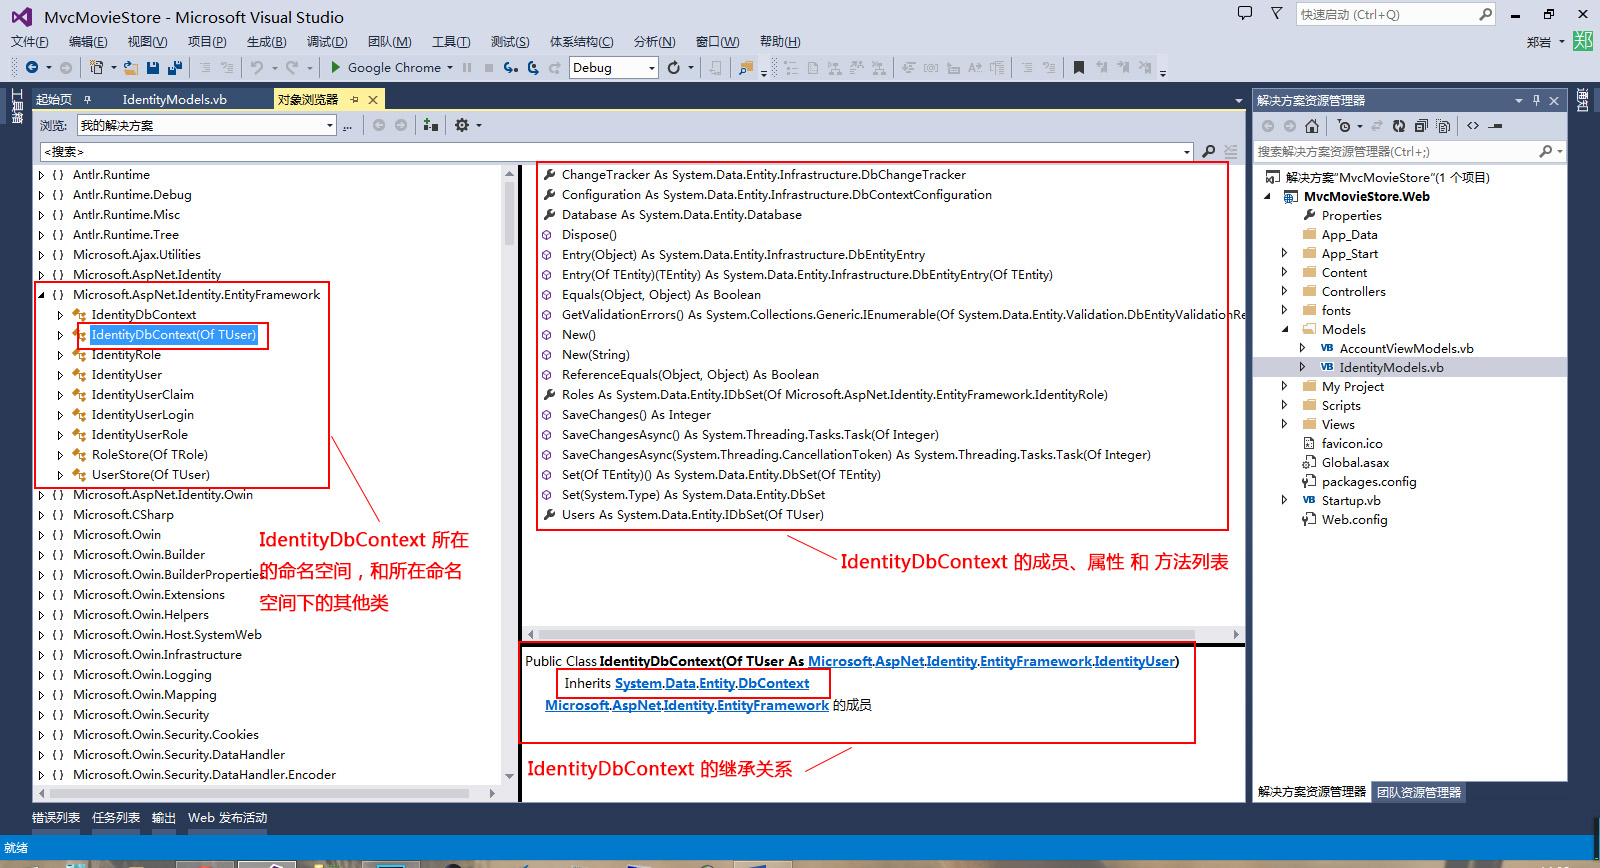This screenshot has height=868, width=1600.
Task: Expand the Startup.vb node
Action: click(x=1285, y=500)
